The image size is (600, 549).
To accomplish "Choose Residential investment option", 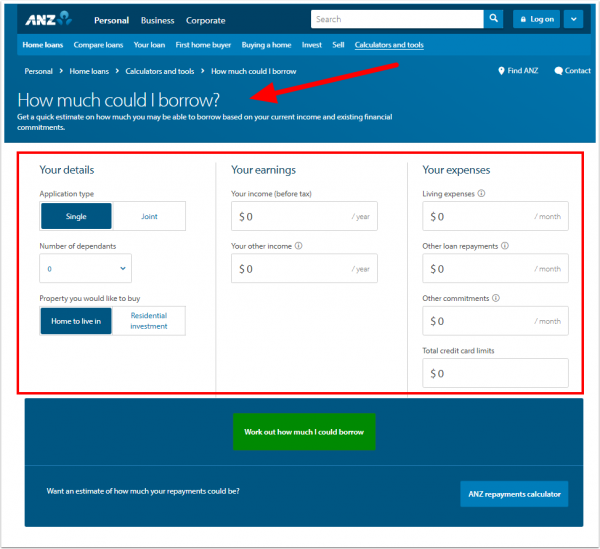I will (149, 321).
